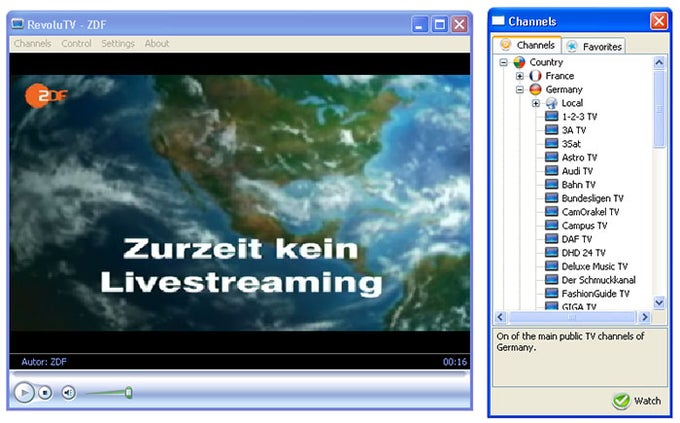Click the channel list scroll down arrow
Image resolution: width=680 pixels, height=423 pixels.
pos(659,302)
